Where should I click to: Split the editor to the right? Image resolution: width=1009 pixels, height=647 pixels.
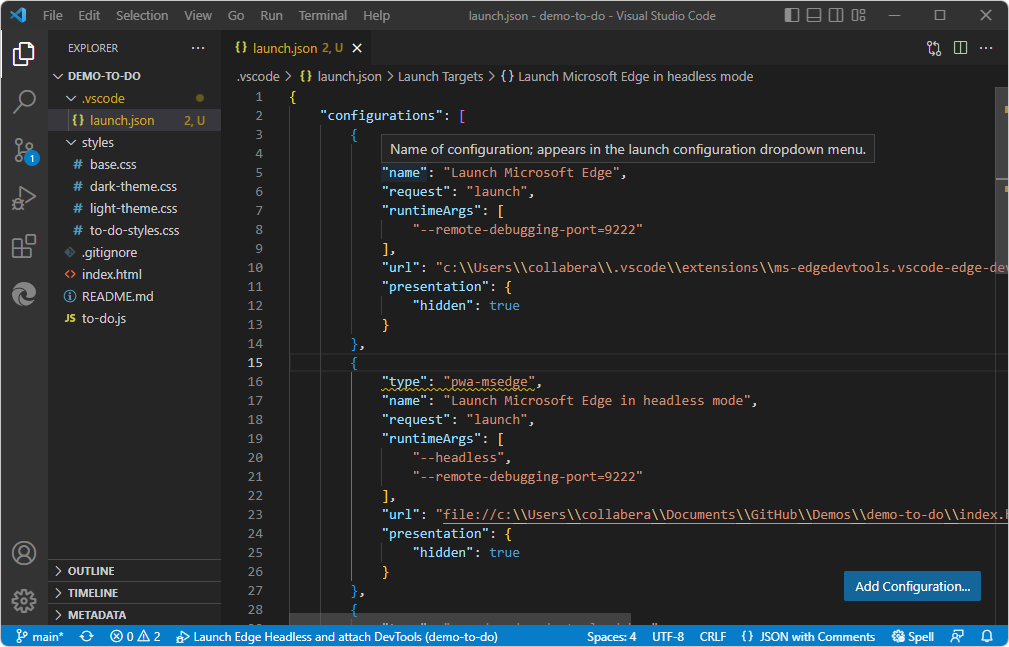[960, 47]
